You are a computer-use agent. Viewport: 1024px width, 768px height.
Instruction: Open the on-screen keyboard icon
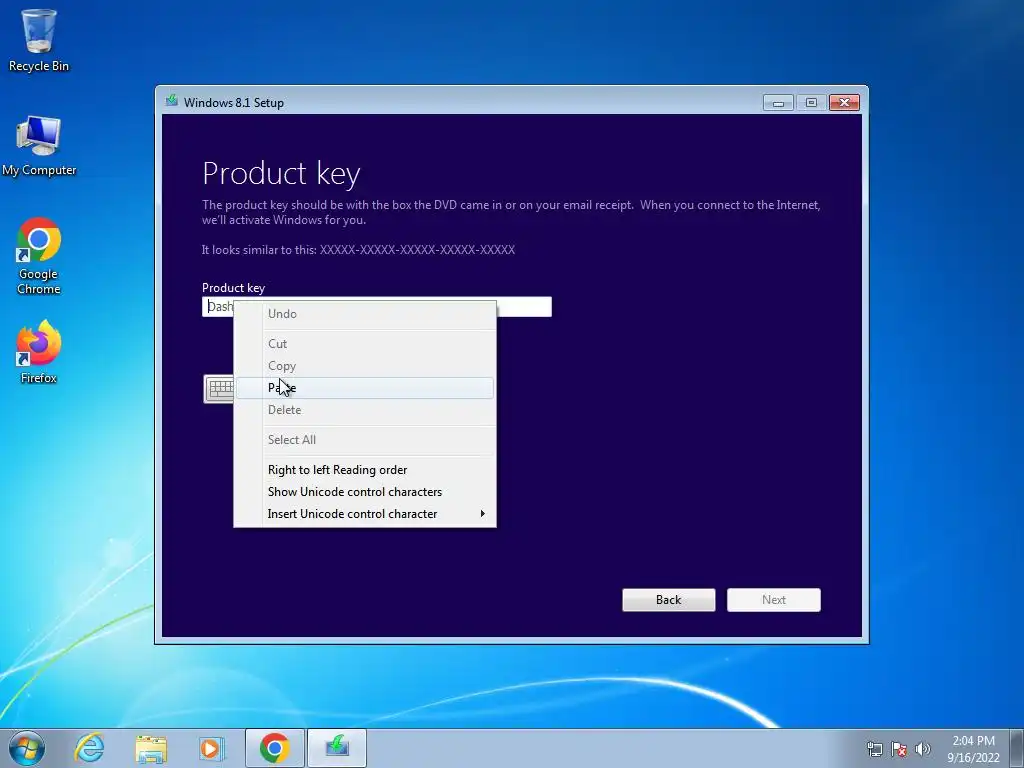[x=219, y=389]
